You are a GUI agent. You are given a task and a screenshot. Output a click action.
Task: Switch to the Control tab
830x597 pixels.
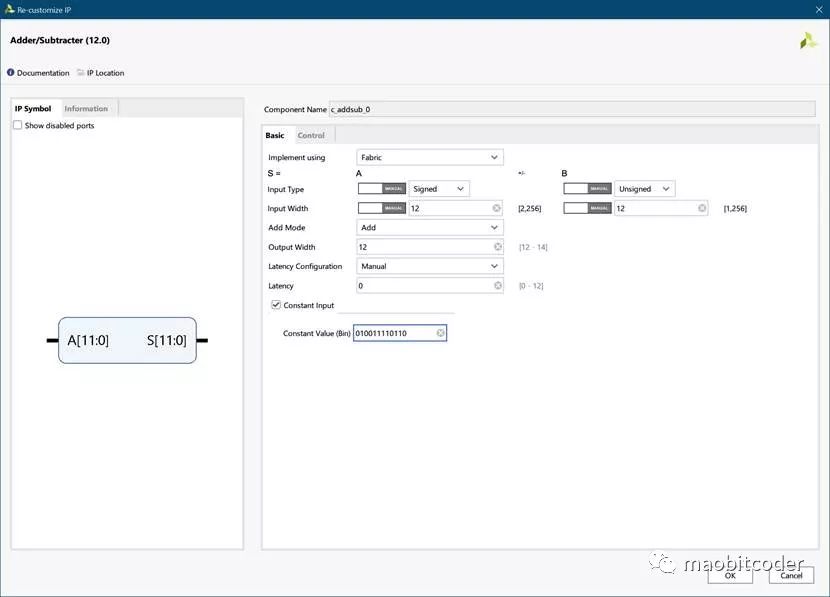click(x=311, y=135)
